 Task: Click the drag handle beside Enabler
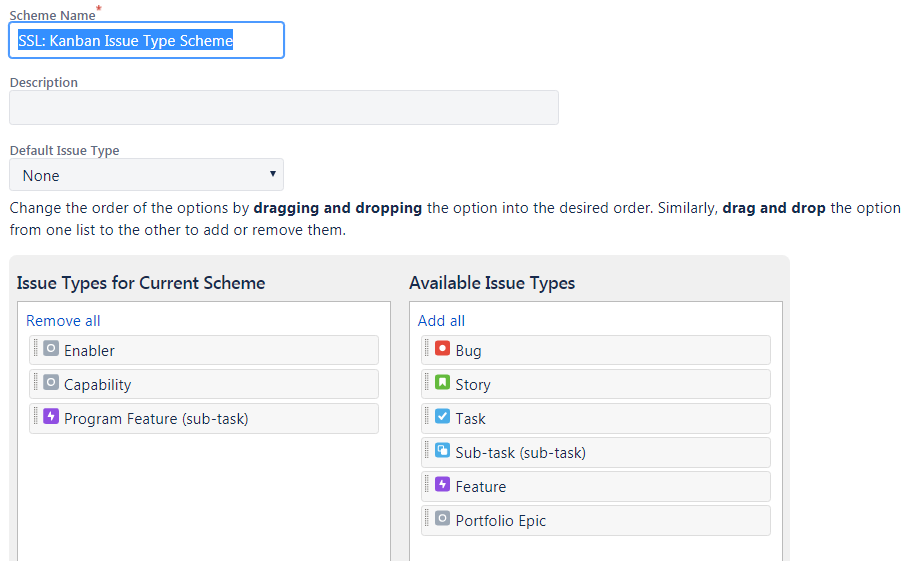click(x=36, y=349)
